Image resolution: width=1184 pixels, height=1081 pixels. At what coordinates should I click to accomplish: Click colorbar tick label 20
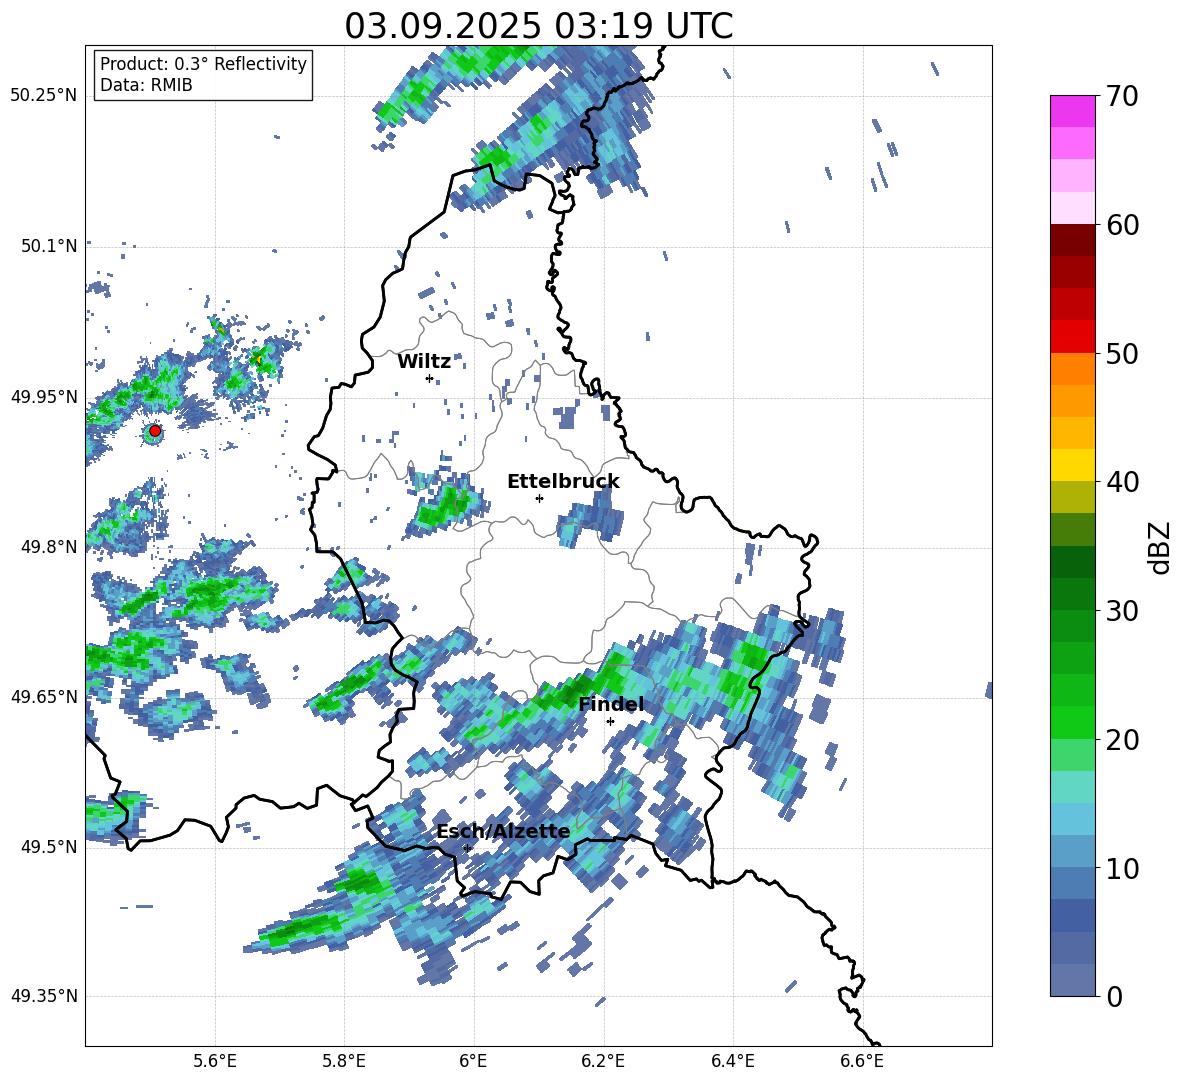click(x=1122, y=740)
